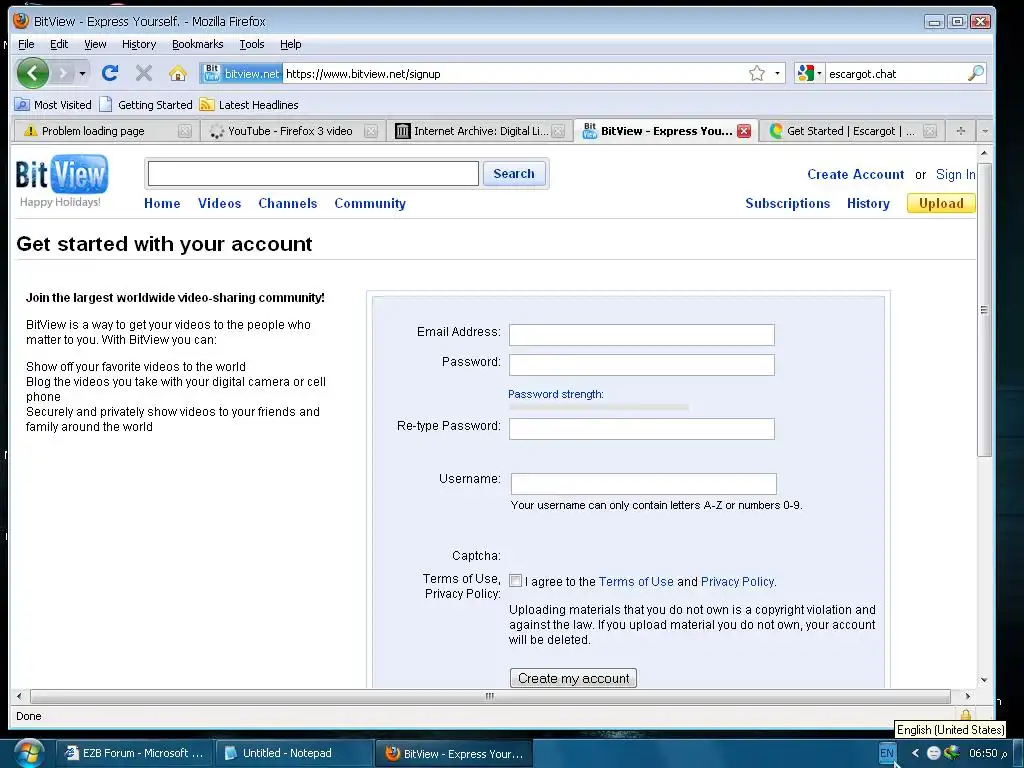Click the Create my account button
The height and width of the screenshot is (768, 1024).
click(x=573, y=678)
